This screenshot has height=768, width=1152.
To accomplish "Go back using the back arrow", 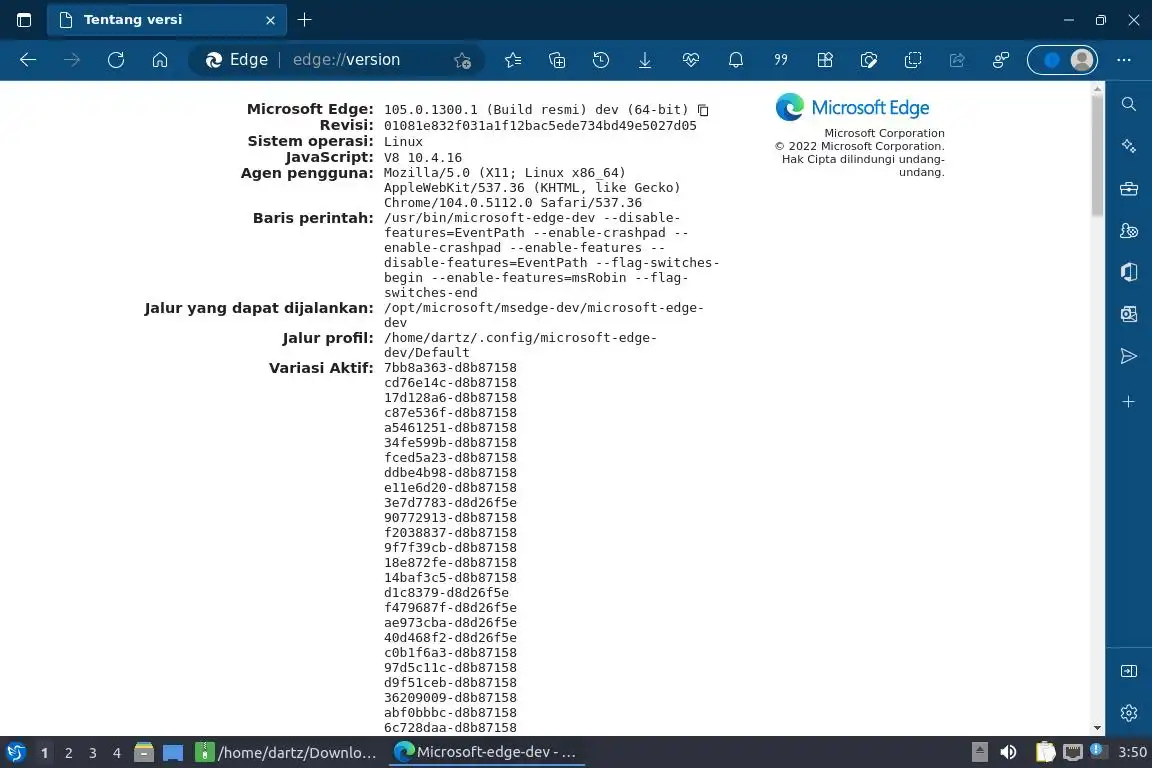I will coord(28,60).
